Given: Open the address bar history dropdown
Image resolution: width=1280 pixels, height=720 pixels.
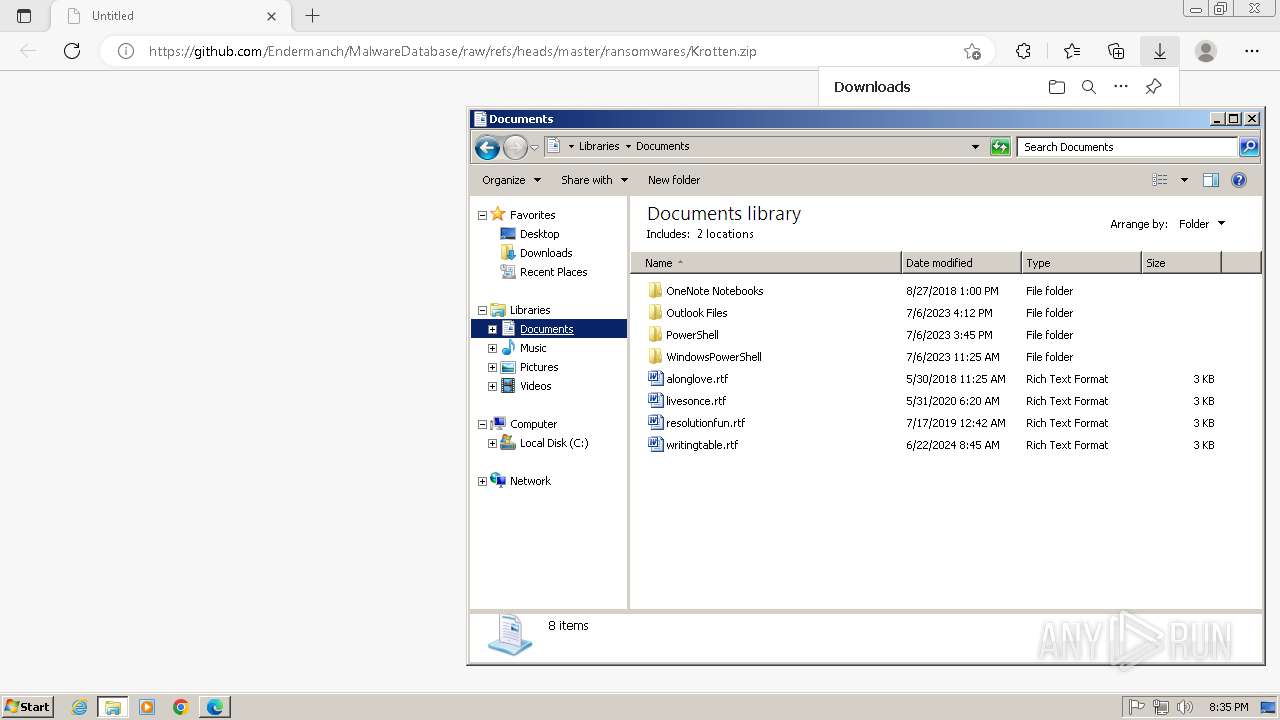Looking at the screenshot, I should (x=975, y=147).
